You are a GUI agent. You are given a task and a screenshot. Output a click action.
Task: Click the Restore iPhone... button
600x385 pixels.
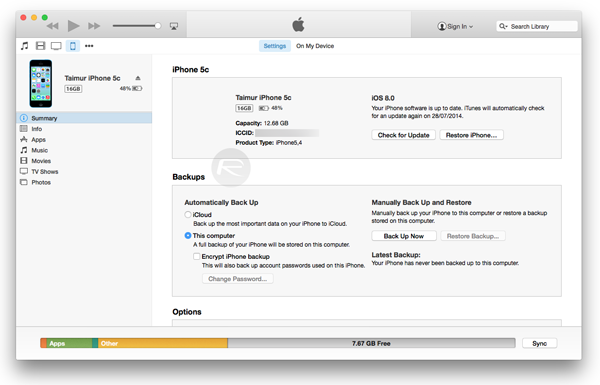471,135
